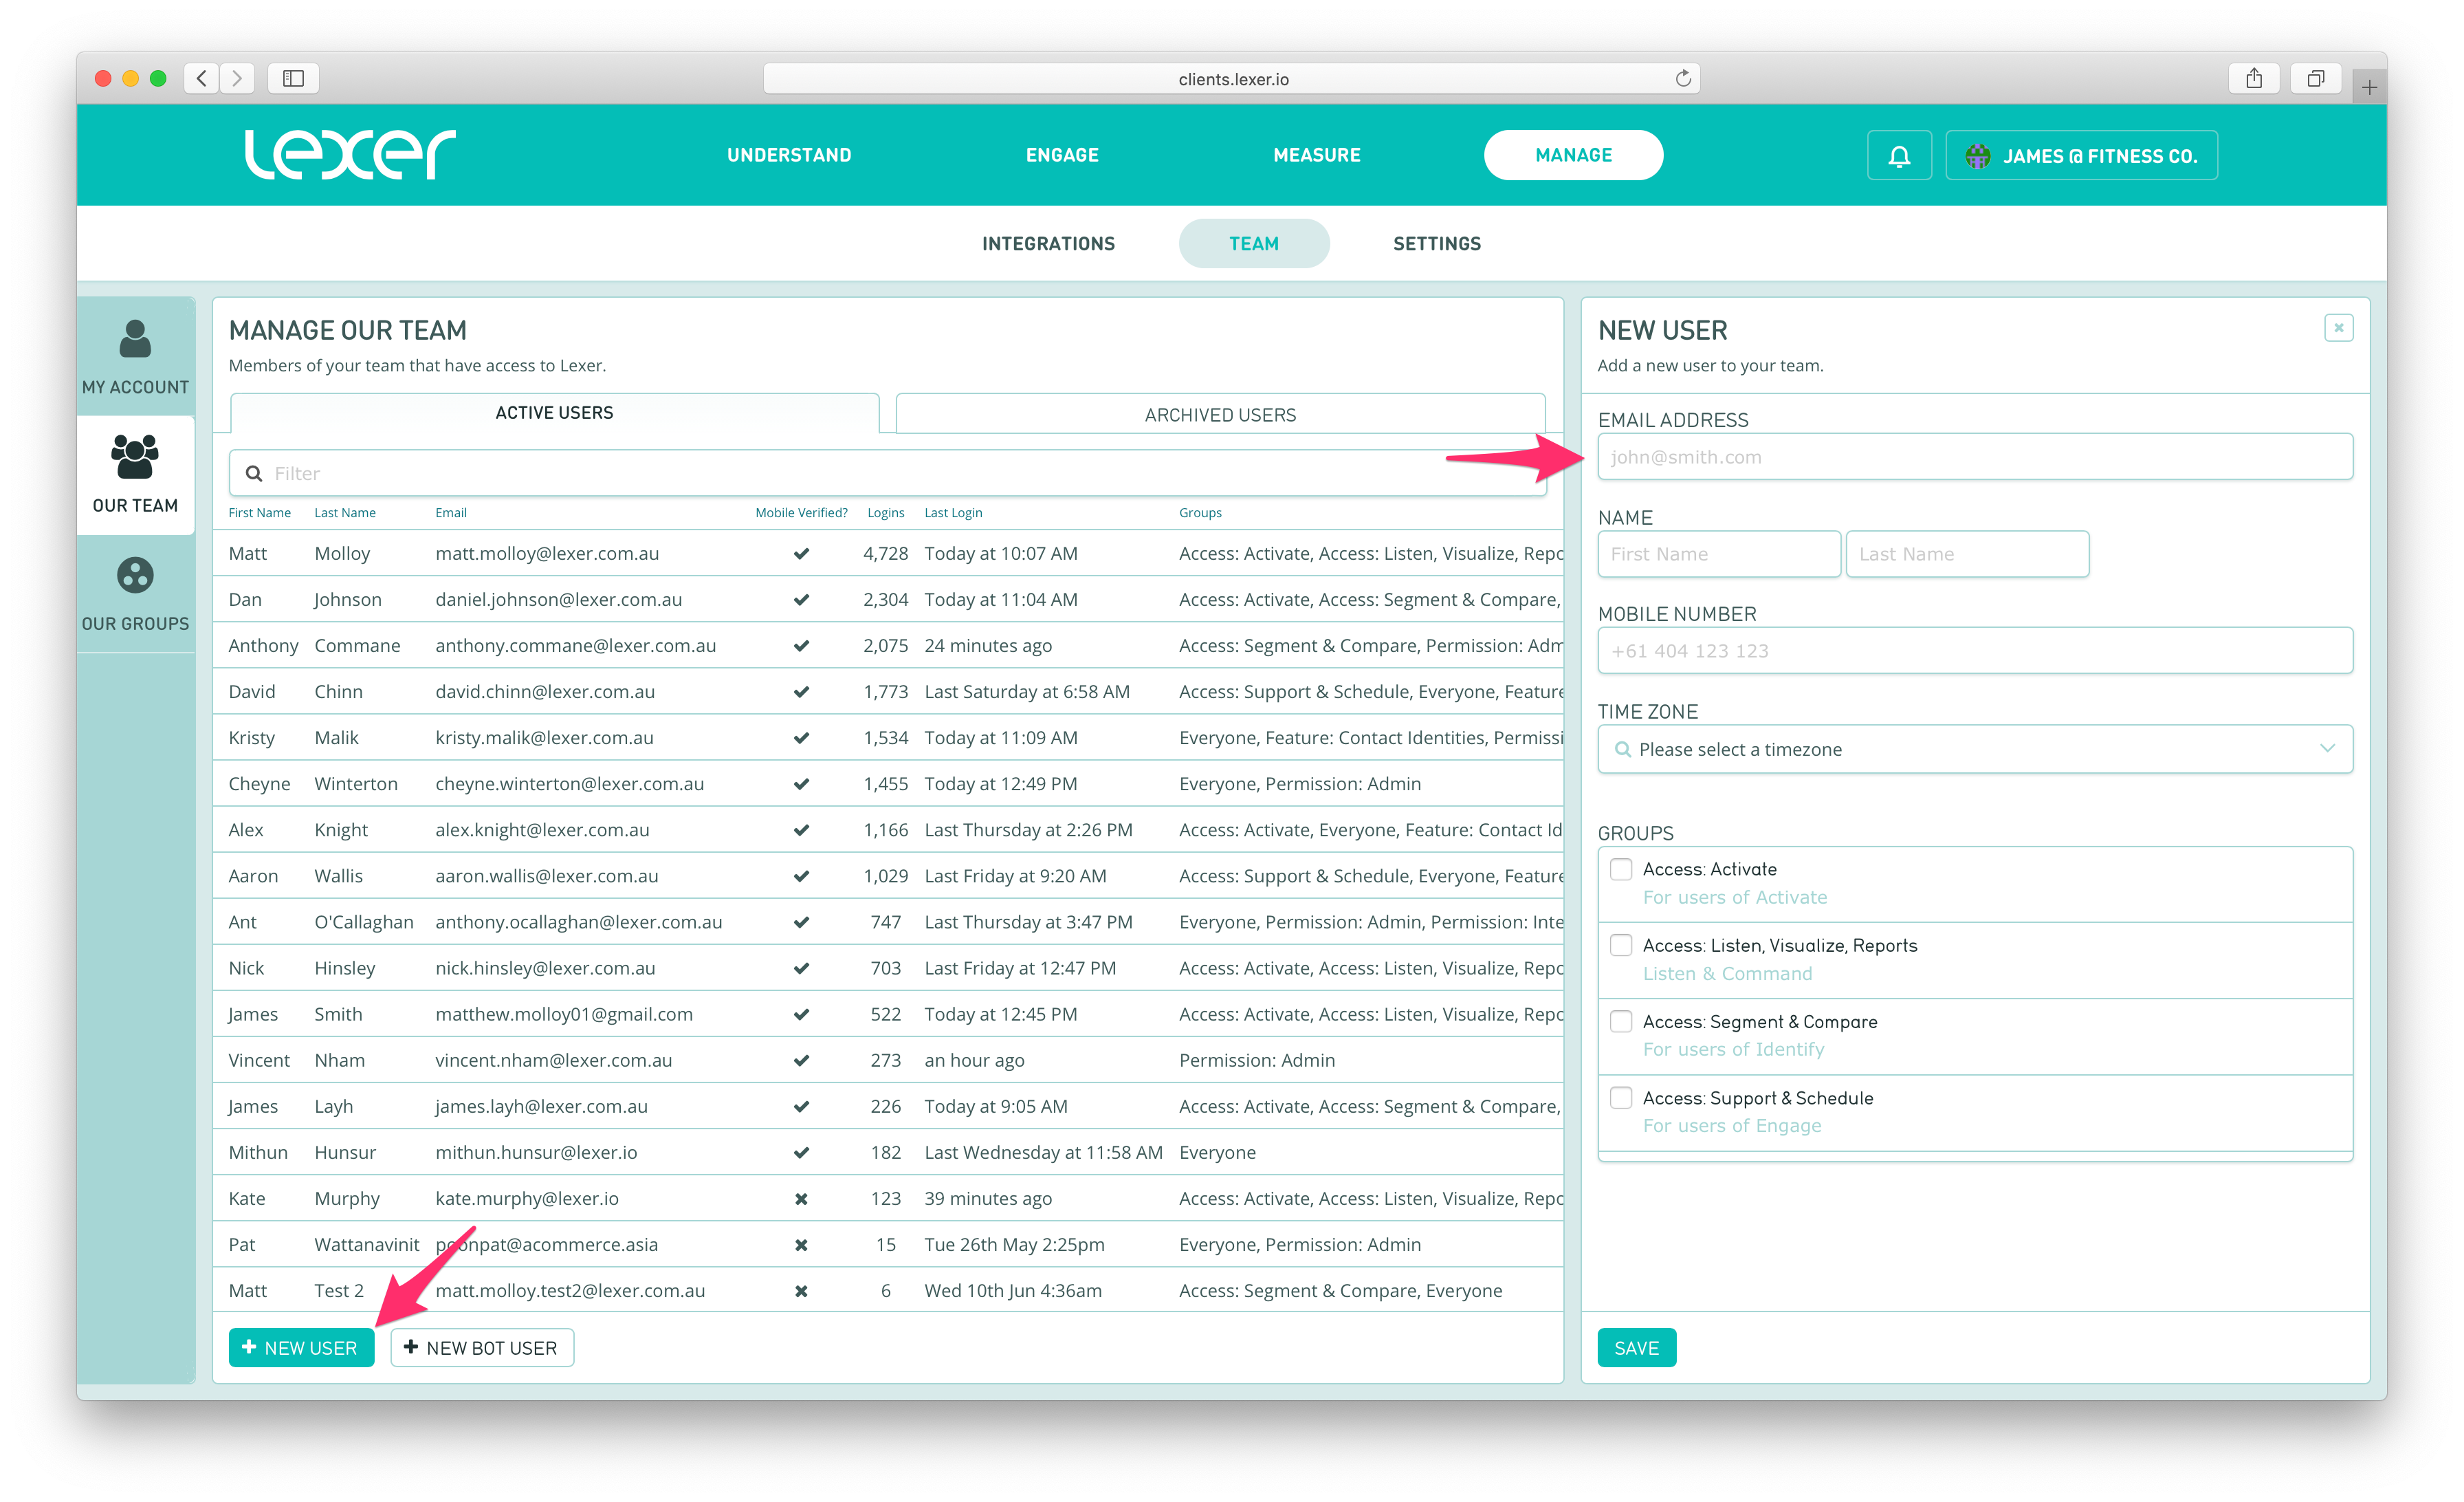This screenshot has width=2464, height=1502.
Task: Open Ant O'Callaghan's user row
Action: pos(887,922)
